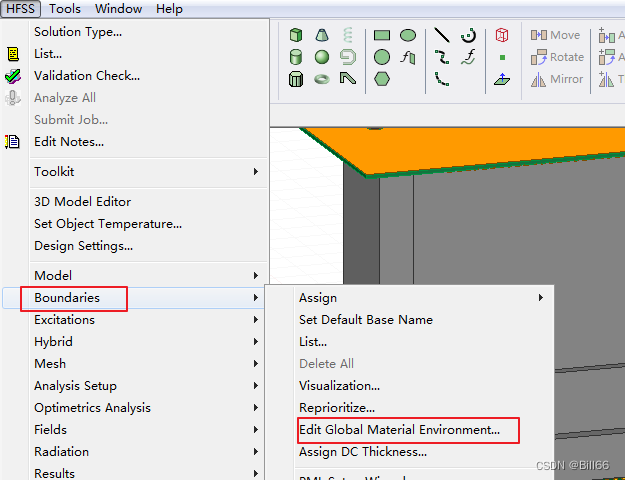Select the Draw point tool
The image size is (625, 480).
pyautogui.click(x=502, y=57)
